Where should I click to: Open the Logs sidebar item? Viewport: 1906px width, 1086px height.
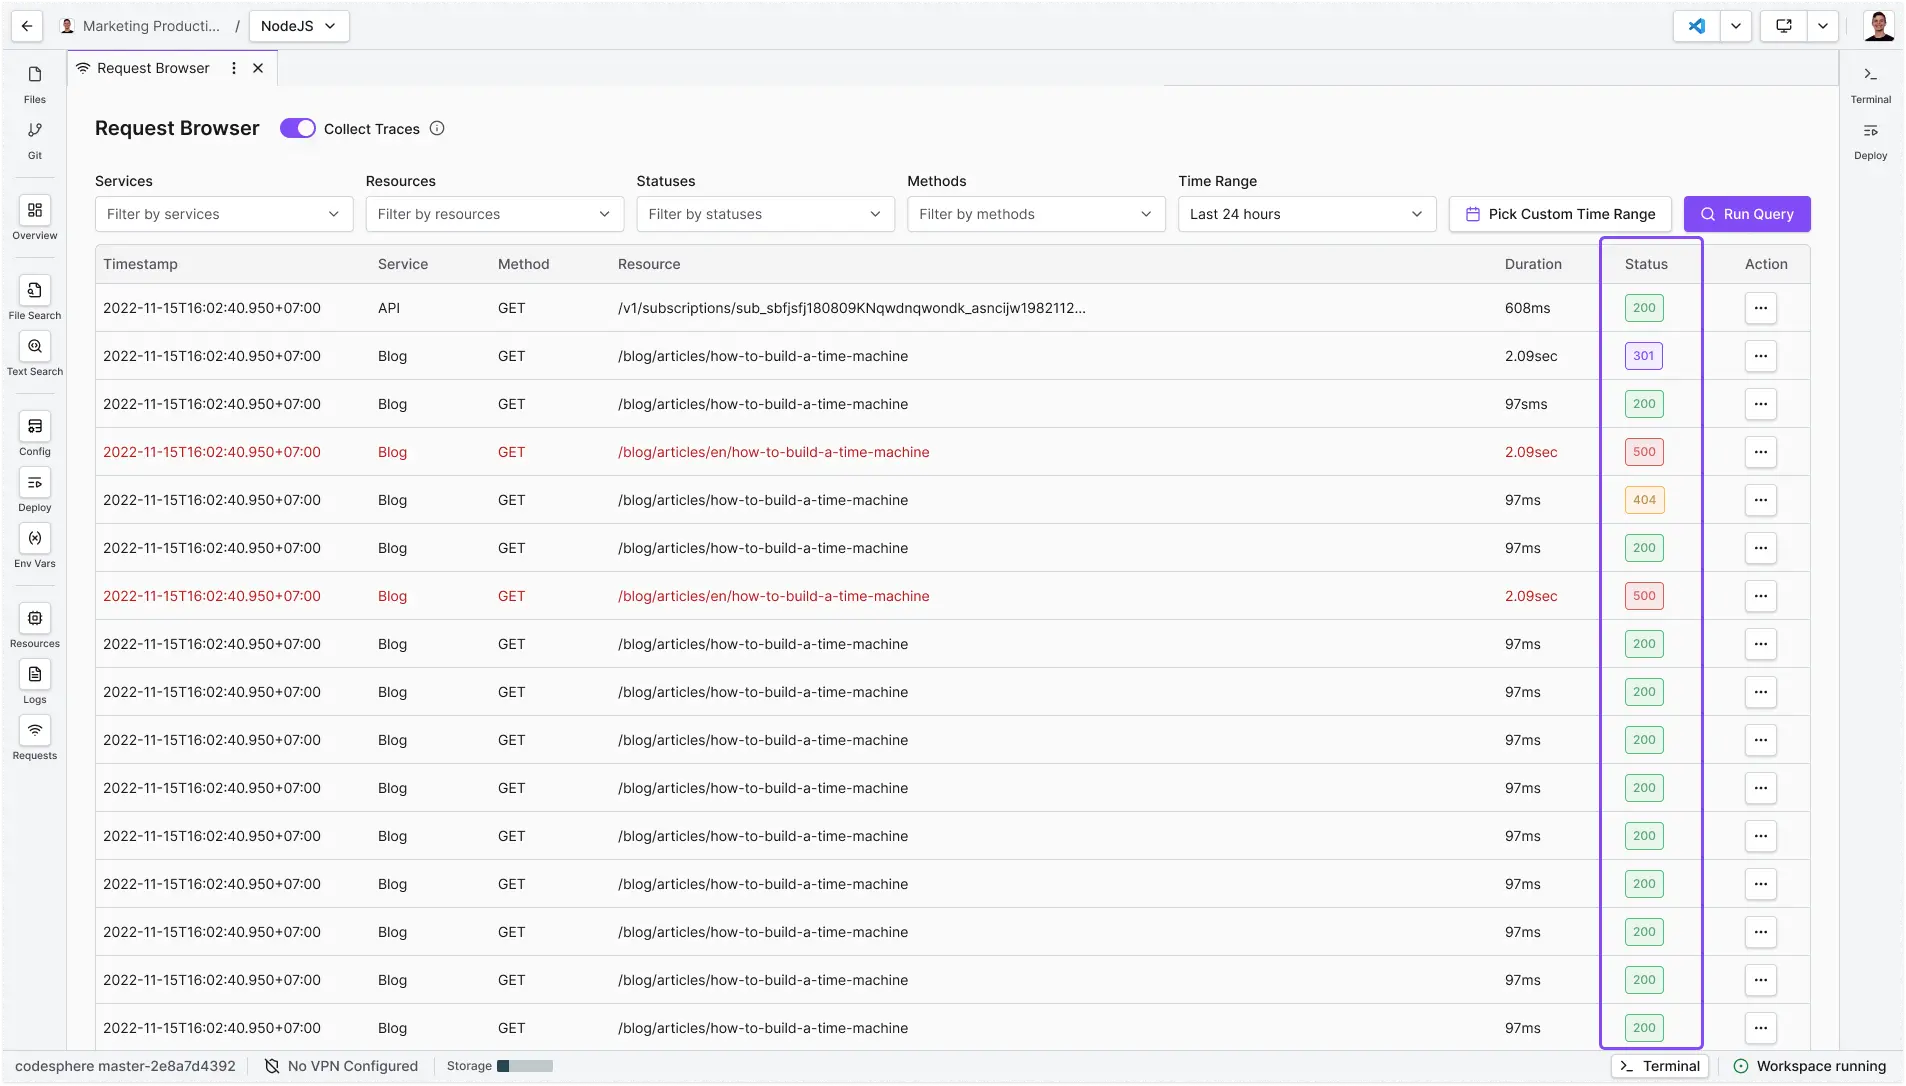tap(35, 682)
